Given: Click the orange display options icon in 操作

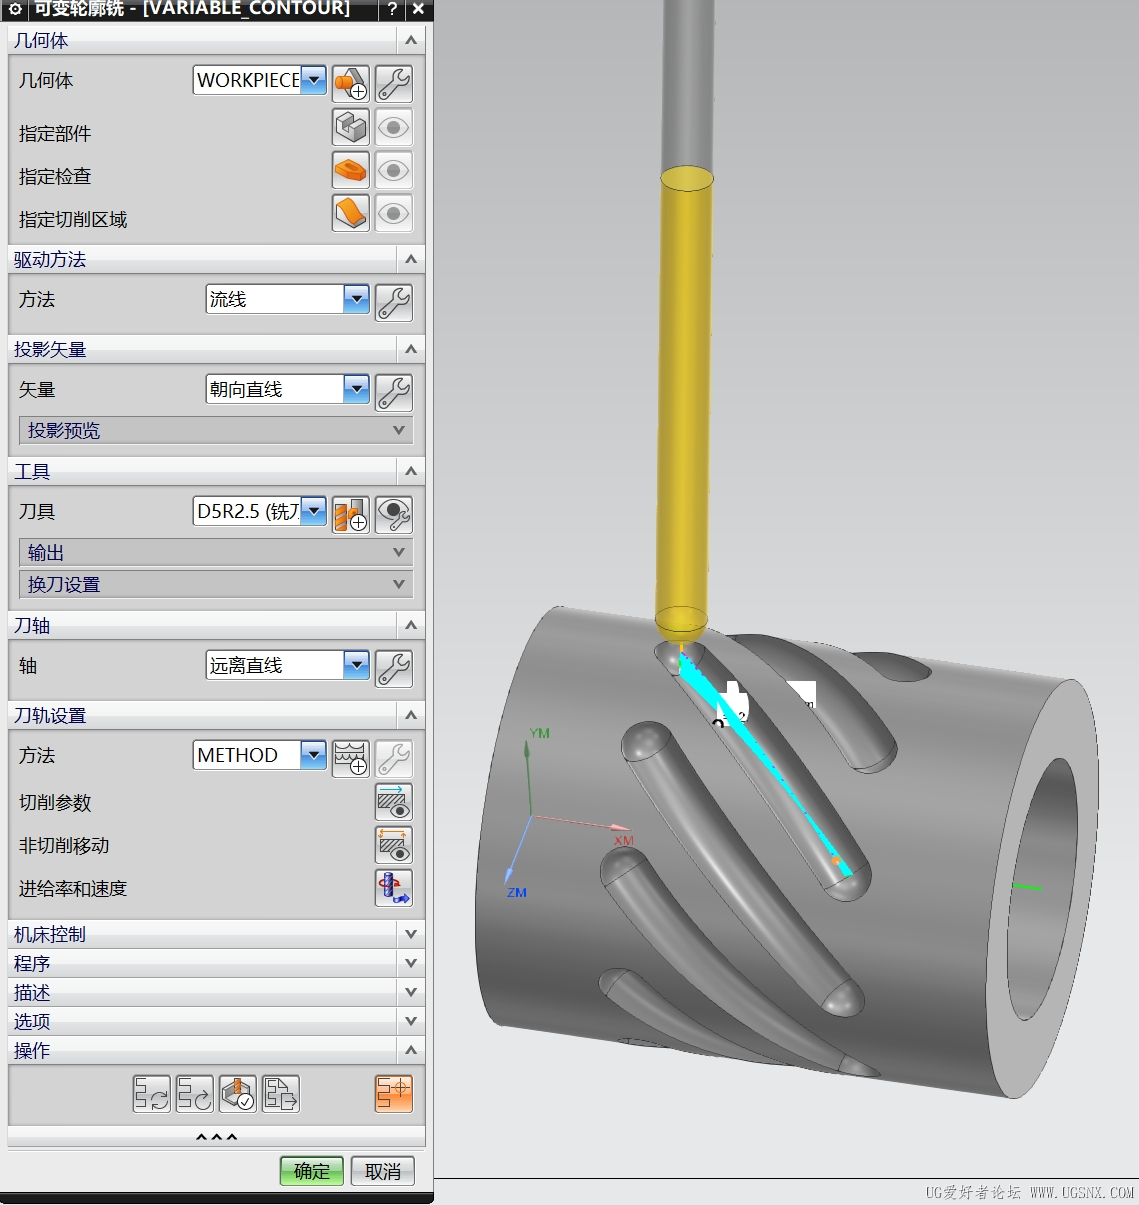Looking at the screenshot, I should tap(394, 1094).
